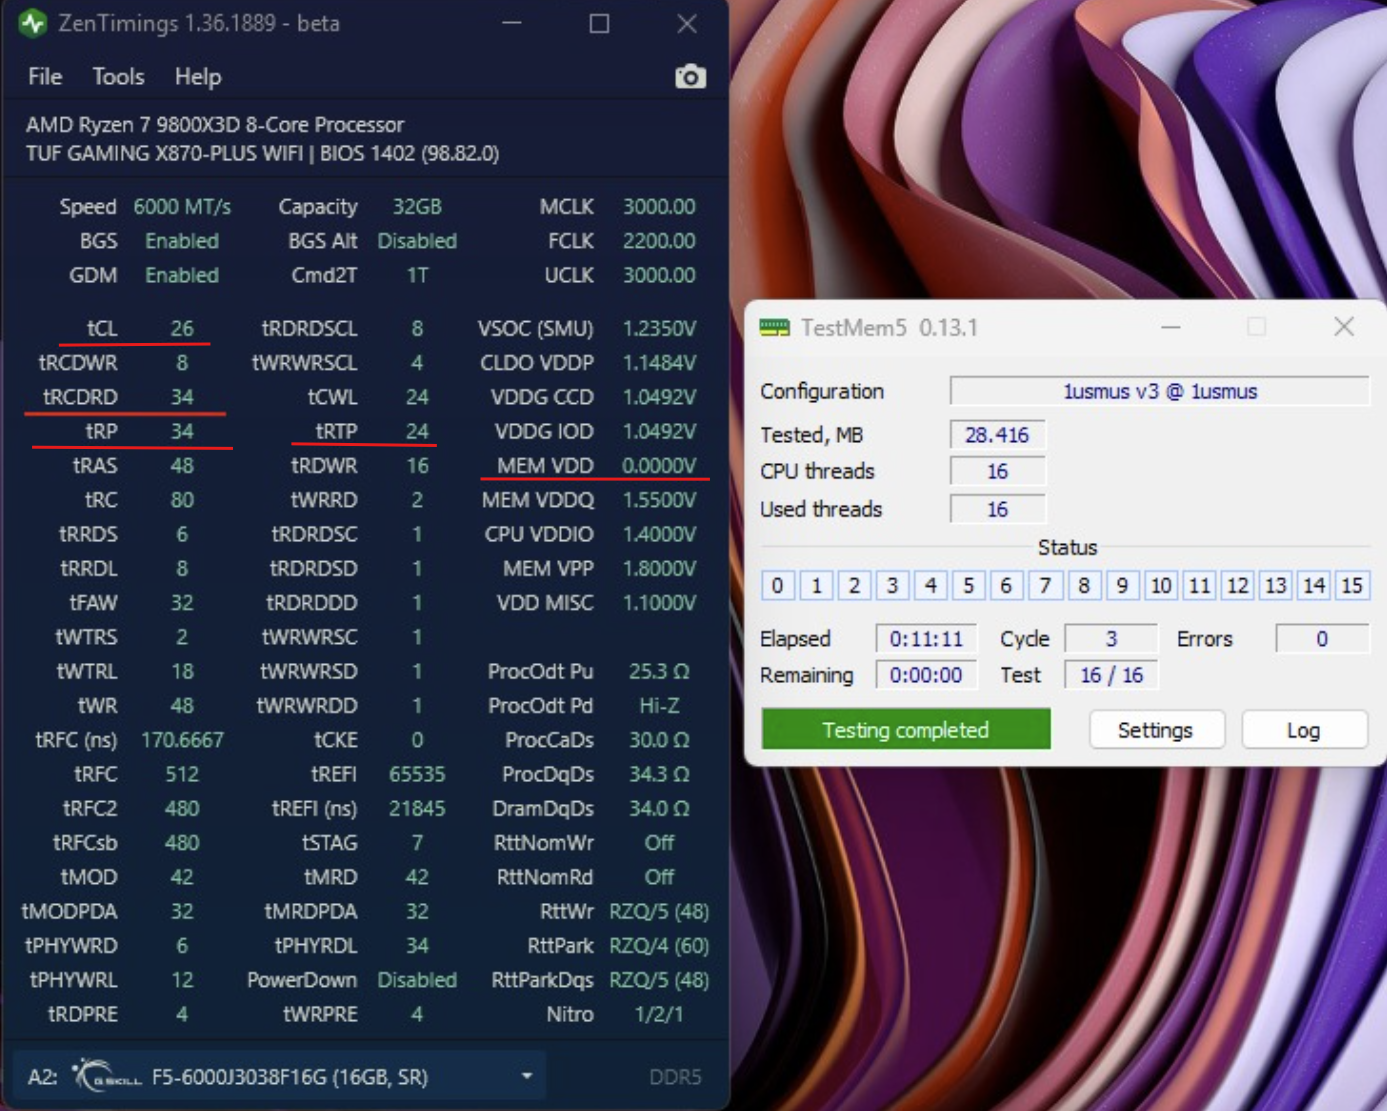Click the tREFI value 65535
Image resolution: width=1387 pixels, height=1111 pixels.
tap(417, 774)
